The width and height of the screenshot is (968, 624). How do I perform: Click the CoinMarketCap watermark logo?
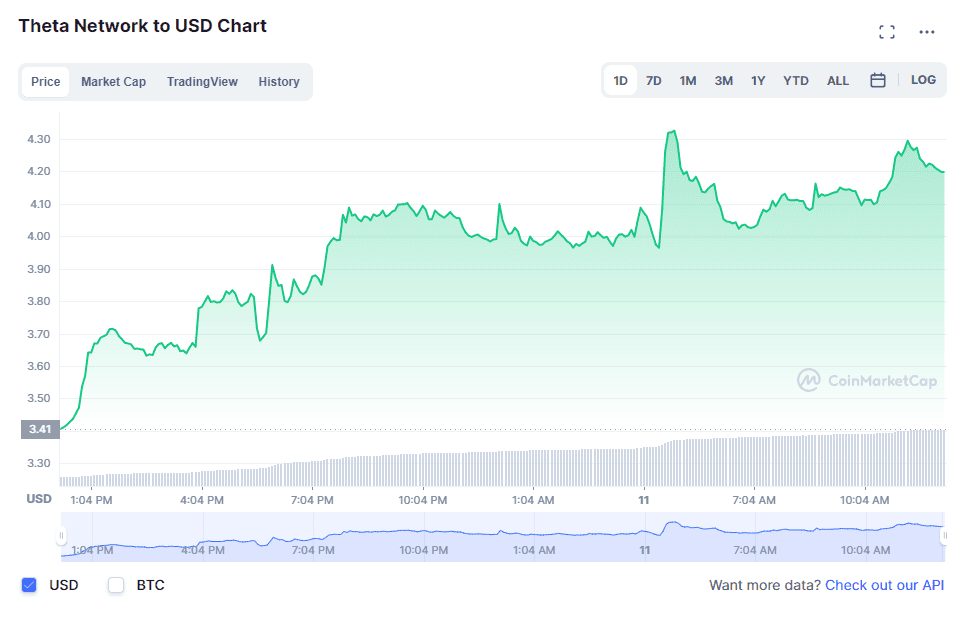click(866, 381)
